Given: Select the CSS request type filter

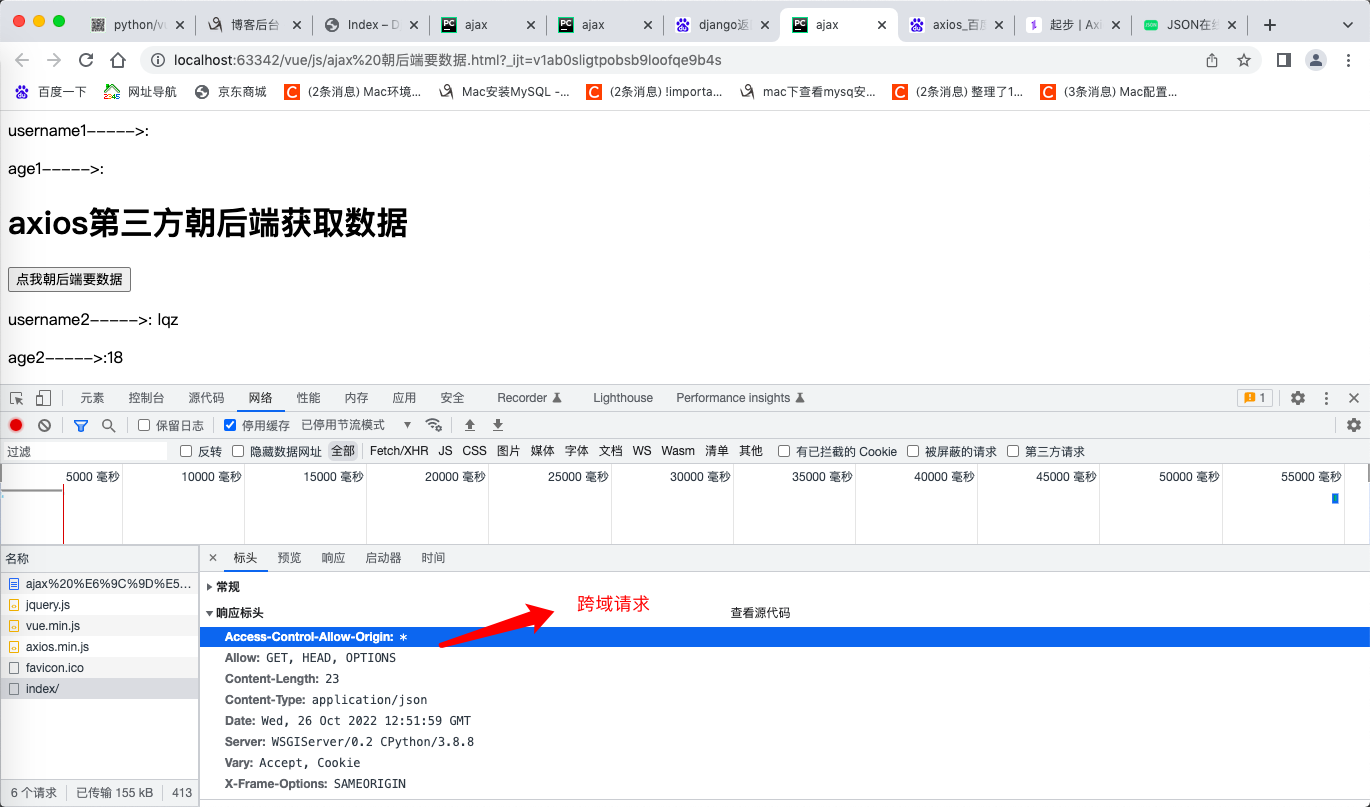Looking at the screenshot, I should pos(475,451).
